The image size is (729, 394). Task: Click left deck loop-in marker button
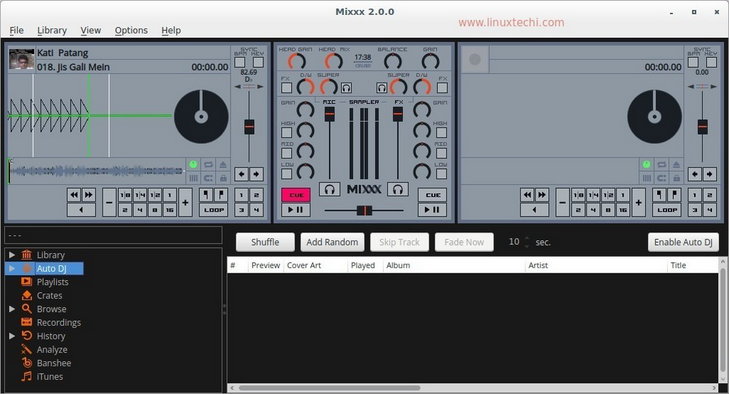[207, 195]
